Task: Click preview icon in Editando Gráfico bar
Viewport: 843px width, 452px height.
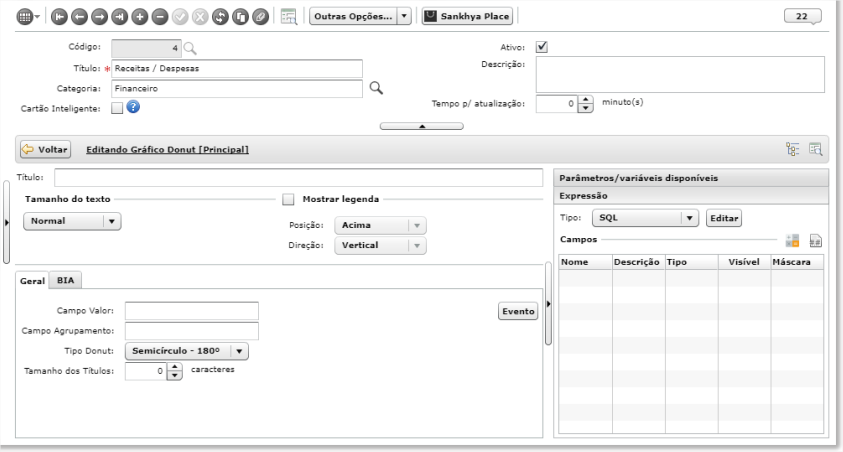Action: pyautogui.click(x=816, y=149)
